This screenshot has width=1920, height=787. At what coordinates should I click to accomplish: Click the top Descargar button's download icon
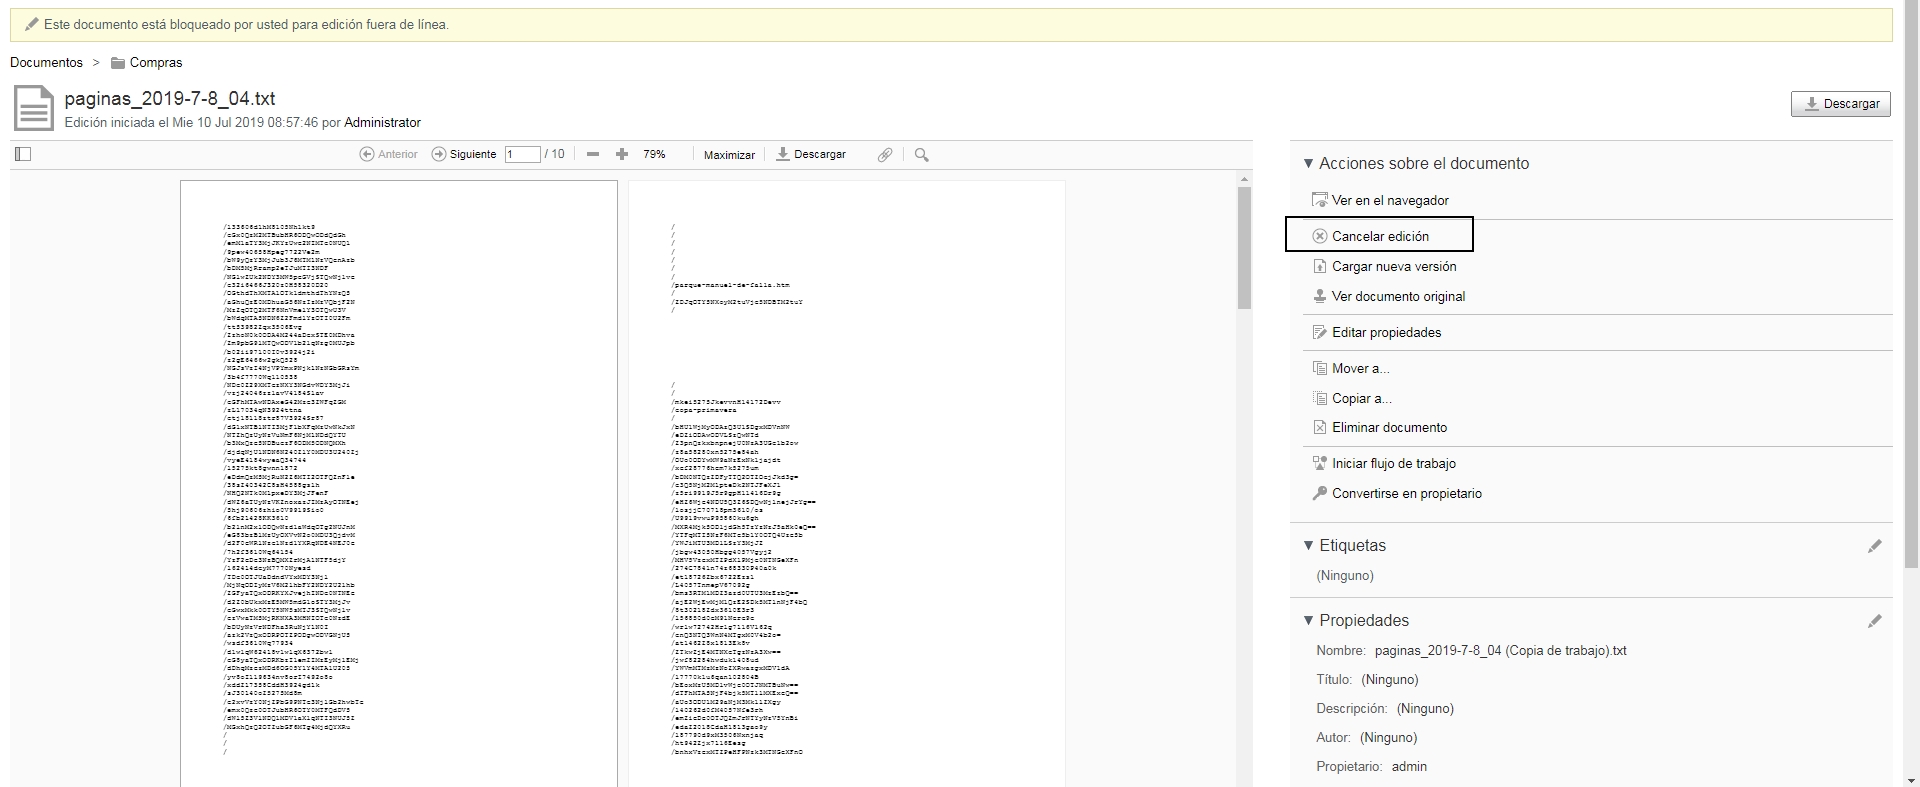click(1811, 103)
